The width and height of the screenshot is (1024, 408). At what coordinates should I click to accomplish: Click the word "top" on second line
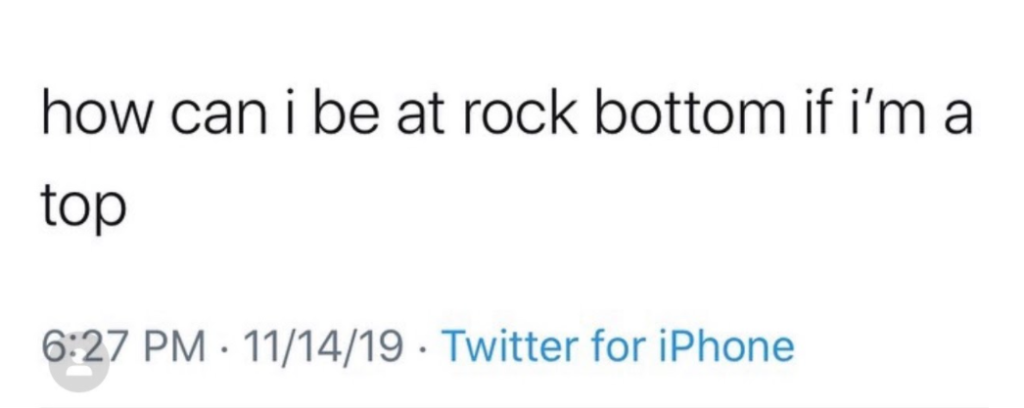[83, 207]
